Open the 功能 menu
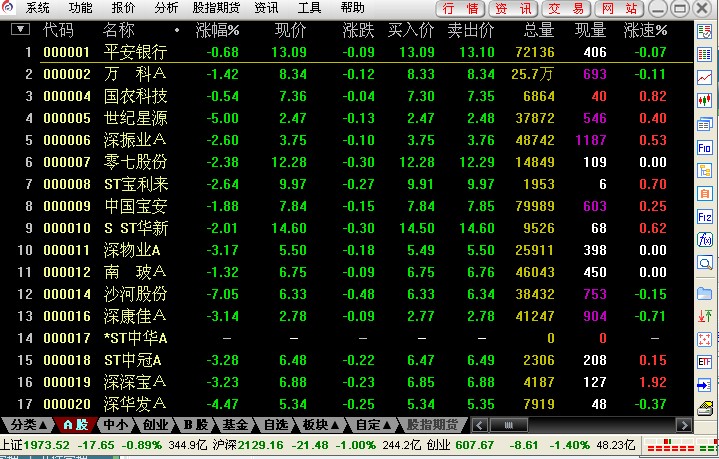The height and width of the screenshot is (459, 719). coord(80,8)
